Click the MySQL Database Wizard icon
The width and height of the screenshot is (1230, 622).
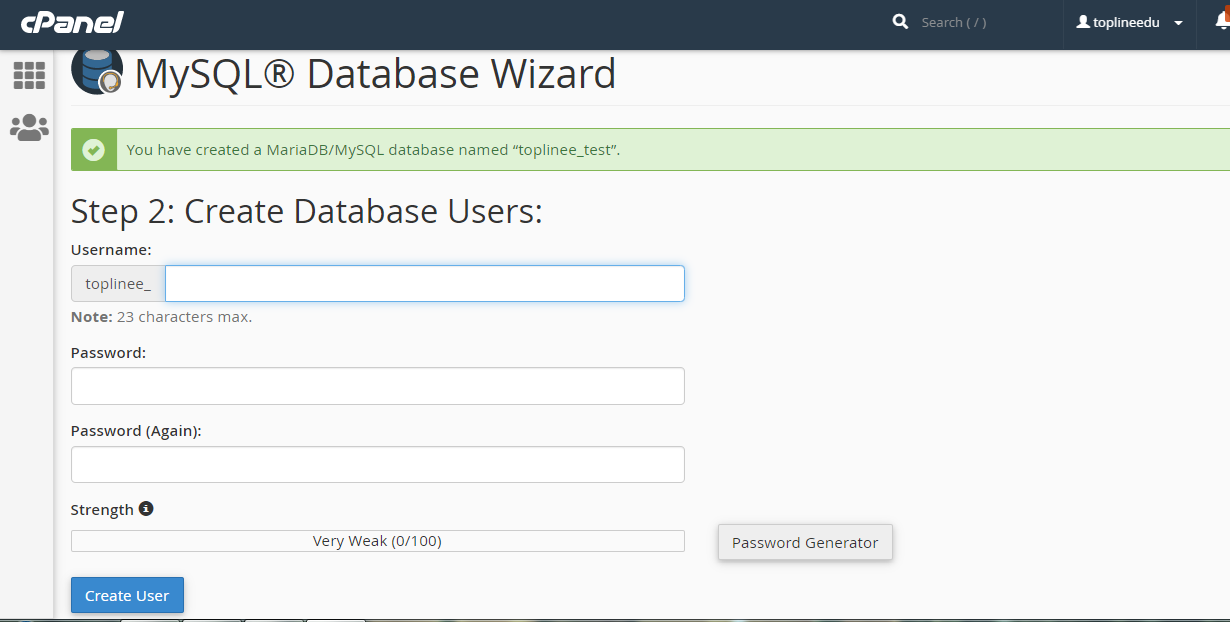[x=97, y=72]
